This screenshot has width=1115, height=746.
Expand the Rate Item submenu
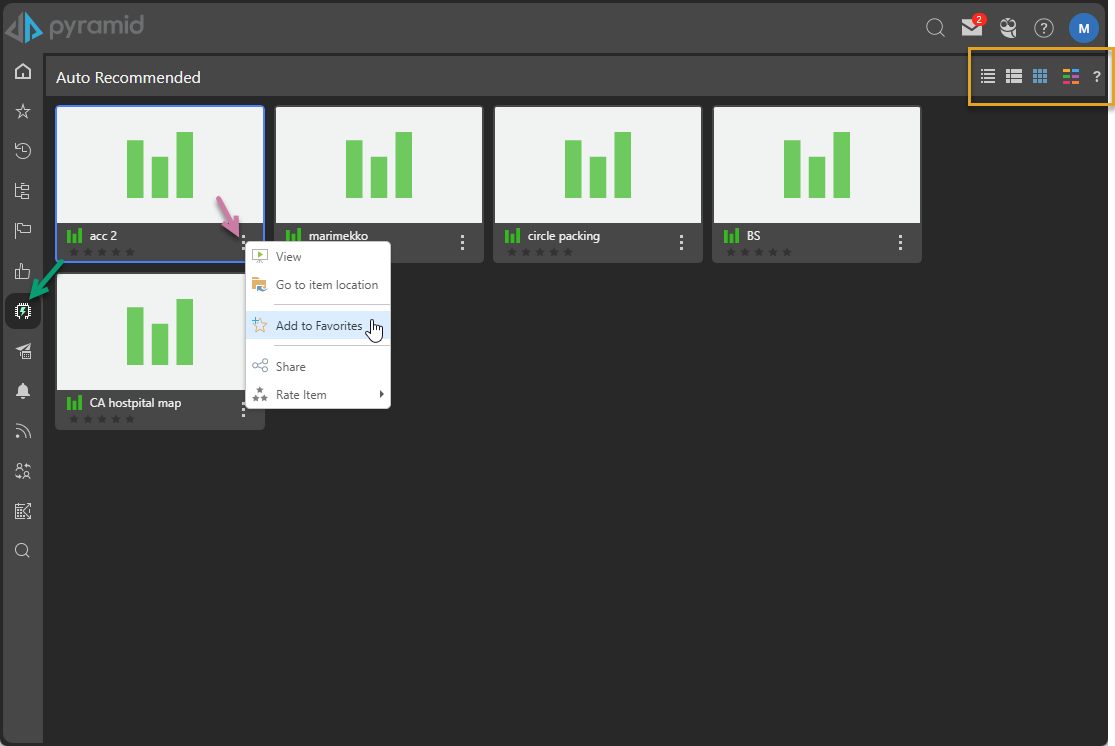(320, 395)
